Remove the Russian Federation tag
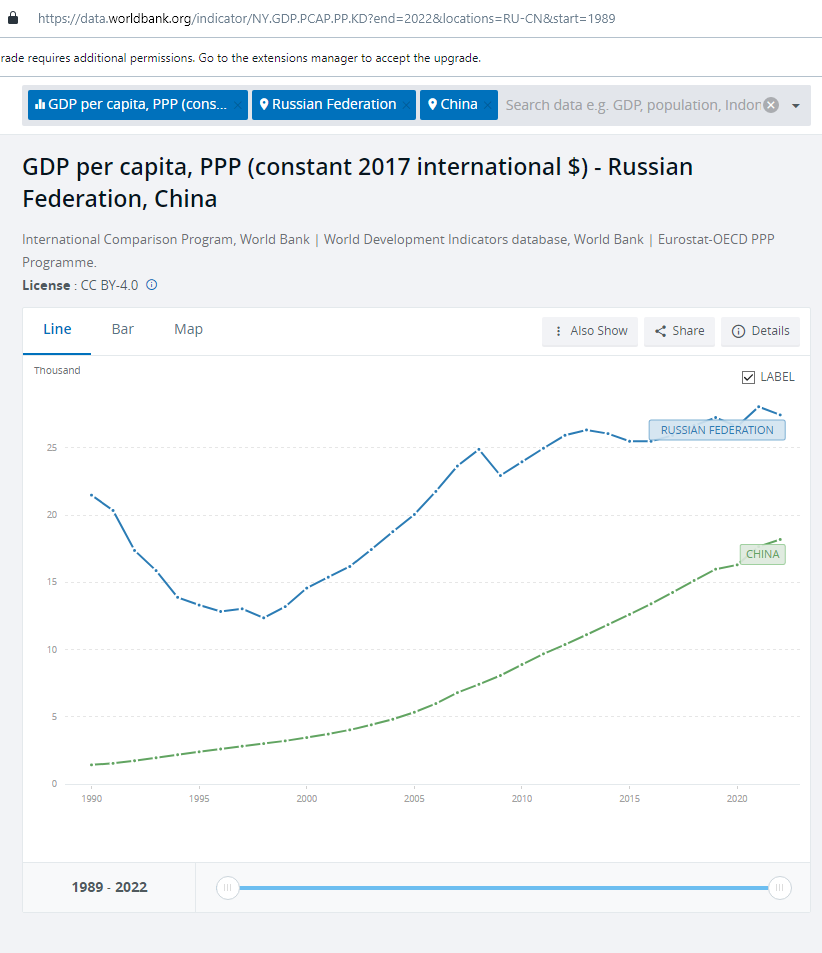Image resolution: width=822 pixels, height=953 pixels. pyautogui.click(x=406, y=105)
